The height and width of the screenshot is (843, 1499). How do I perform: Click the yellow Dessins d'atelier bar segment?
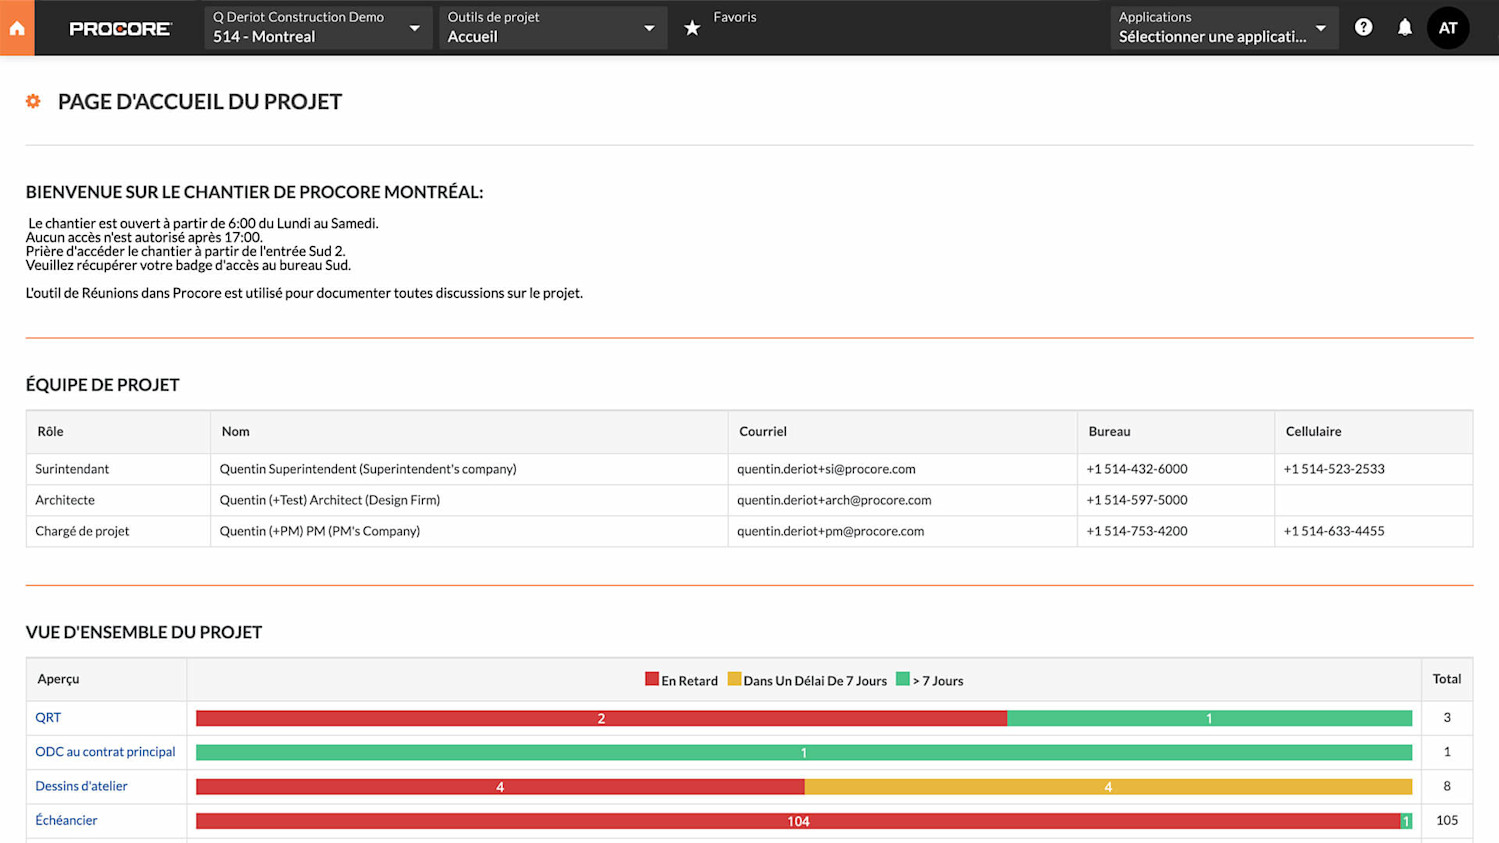(1108, 787)
